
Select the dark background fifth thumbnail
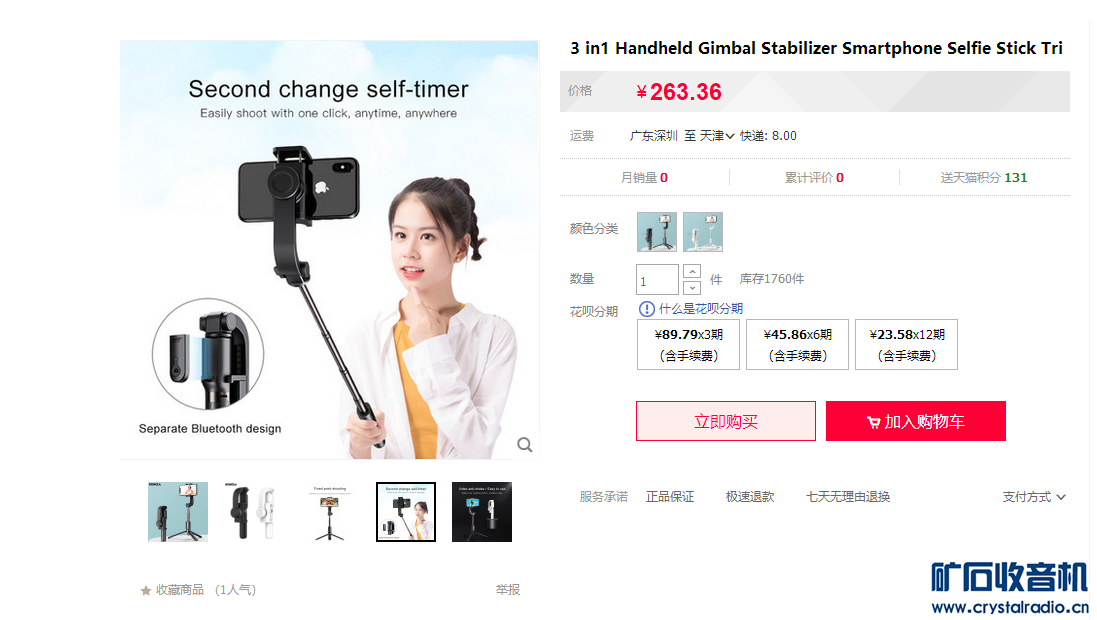click(482, 512)
